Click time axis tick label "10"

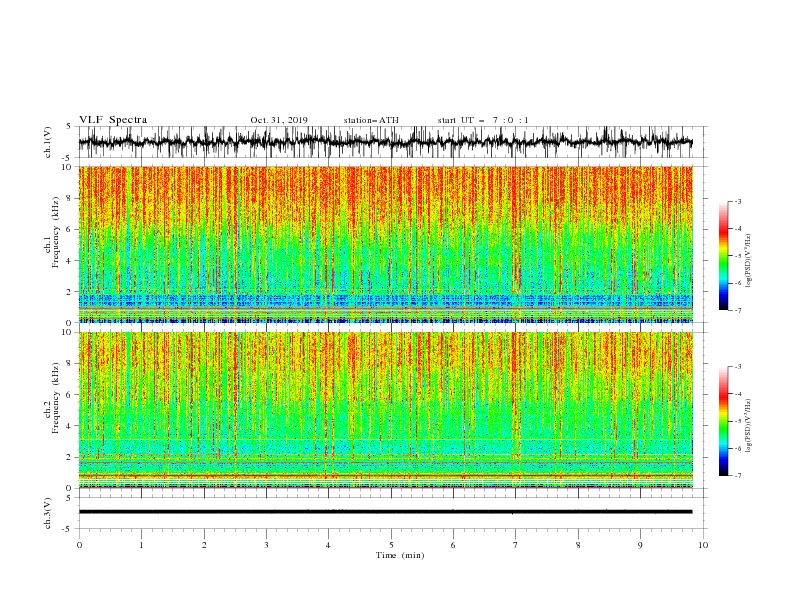[x=703, y=545]
